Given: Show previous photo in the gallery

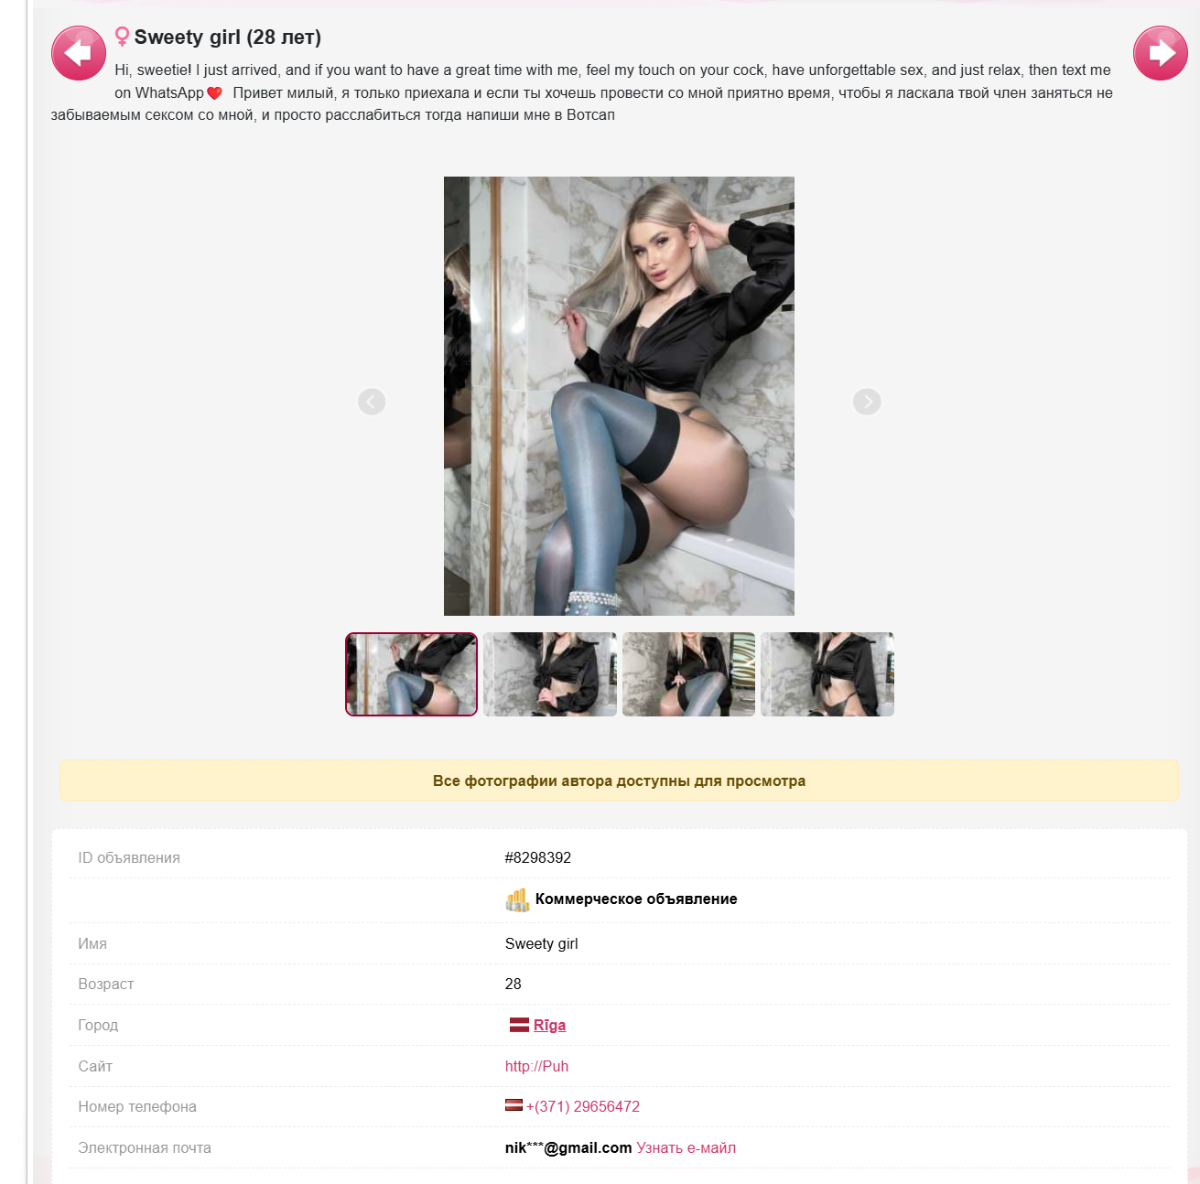Looking at the screenshot, I should point(372,402).
